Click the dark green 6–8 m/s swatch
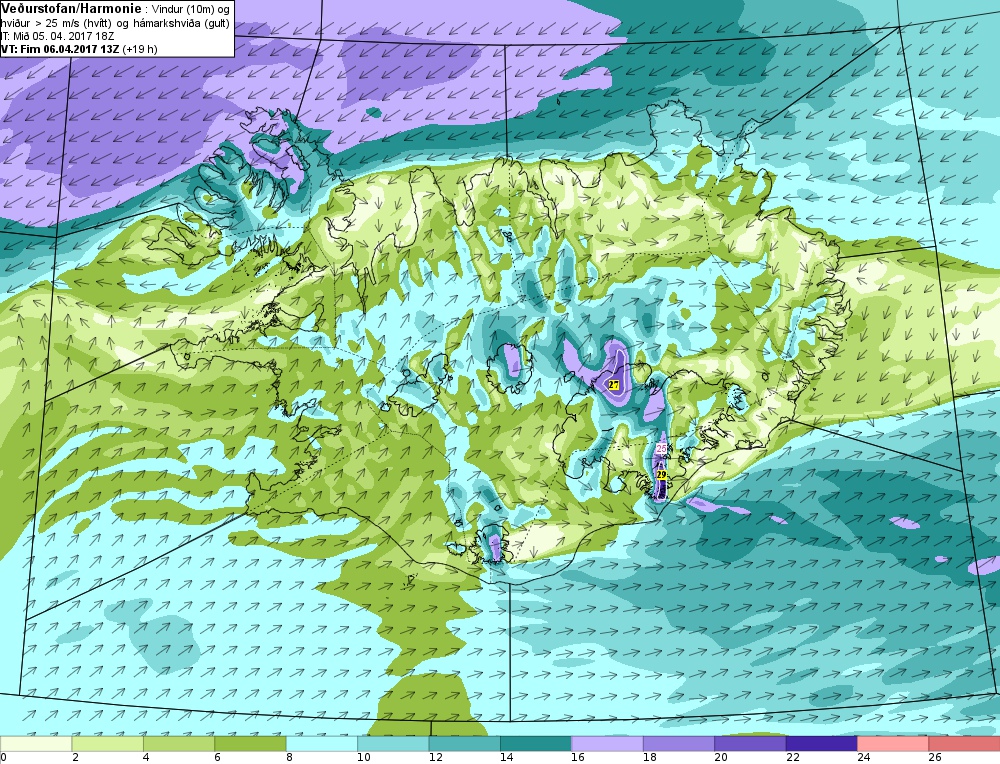 click(251, 744)
